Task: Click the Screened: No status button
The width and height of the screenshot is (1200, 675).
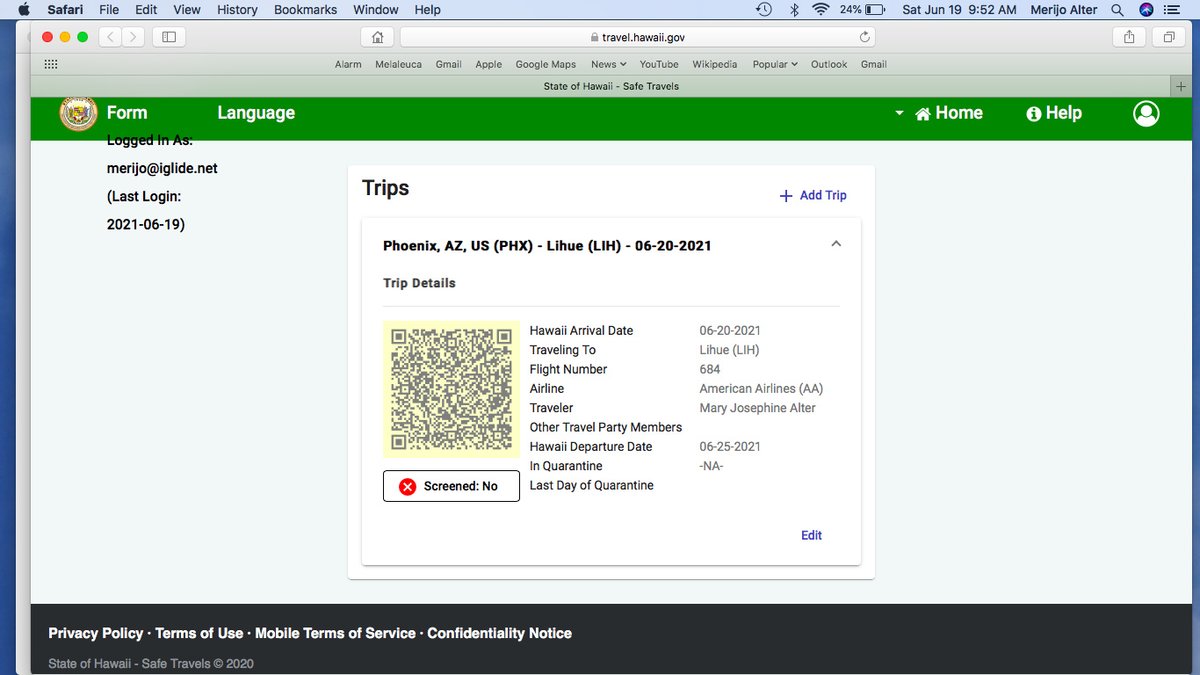Action: [x=451, y=486]
